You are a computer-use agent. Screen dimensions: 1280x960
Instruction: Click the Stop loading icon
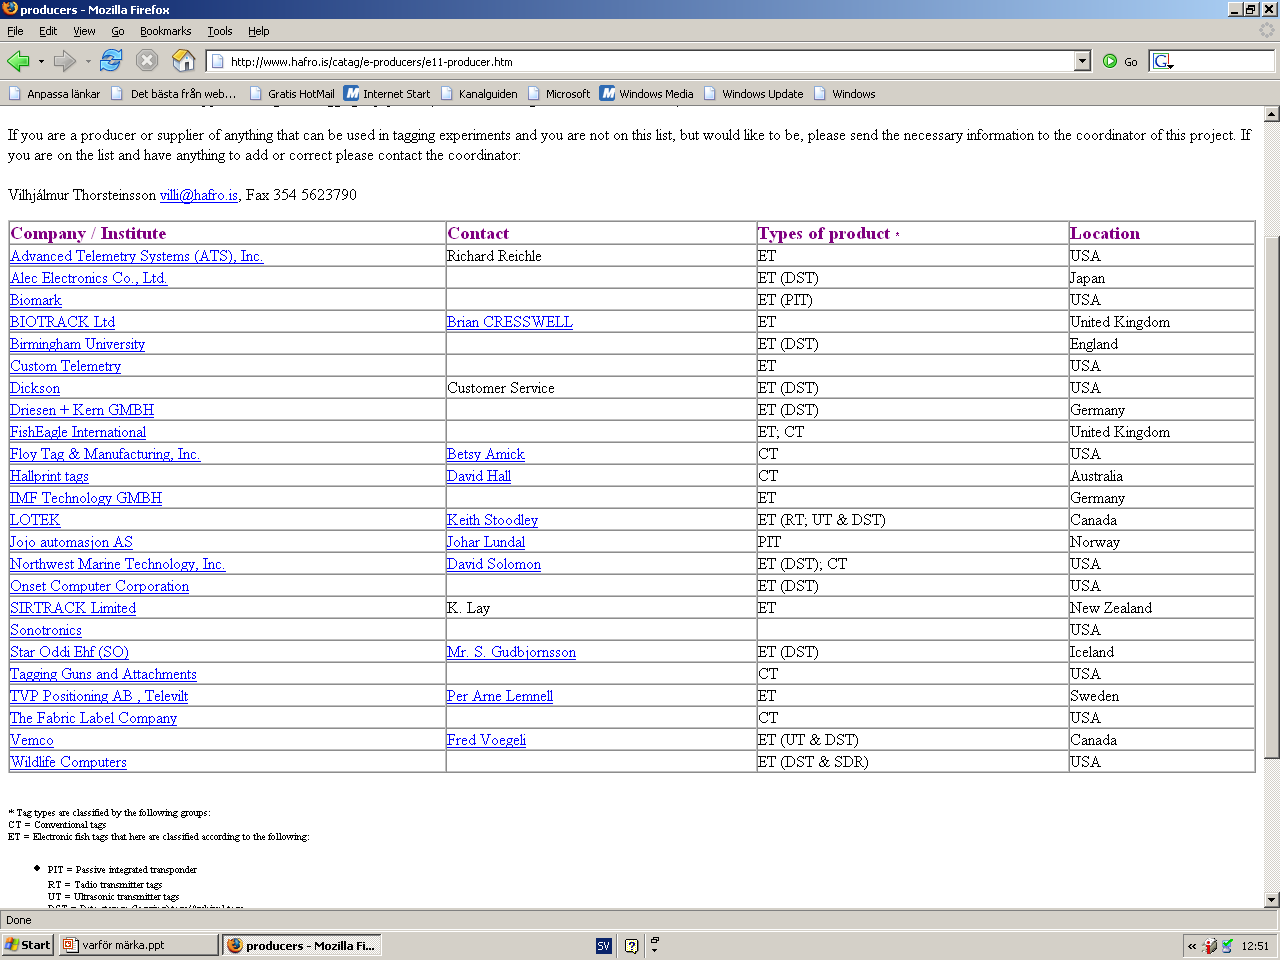[x=147, y=61]
